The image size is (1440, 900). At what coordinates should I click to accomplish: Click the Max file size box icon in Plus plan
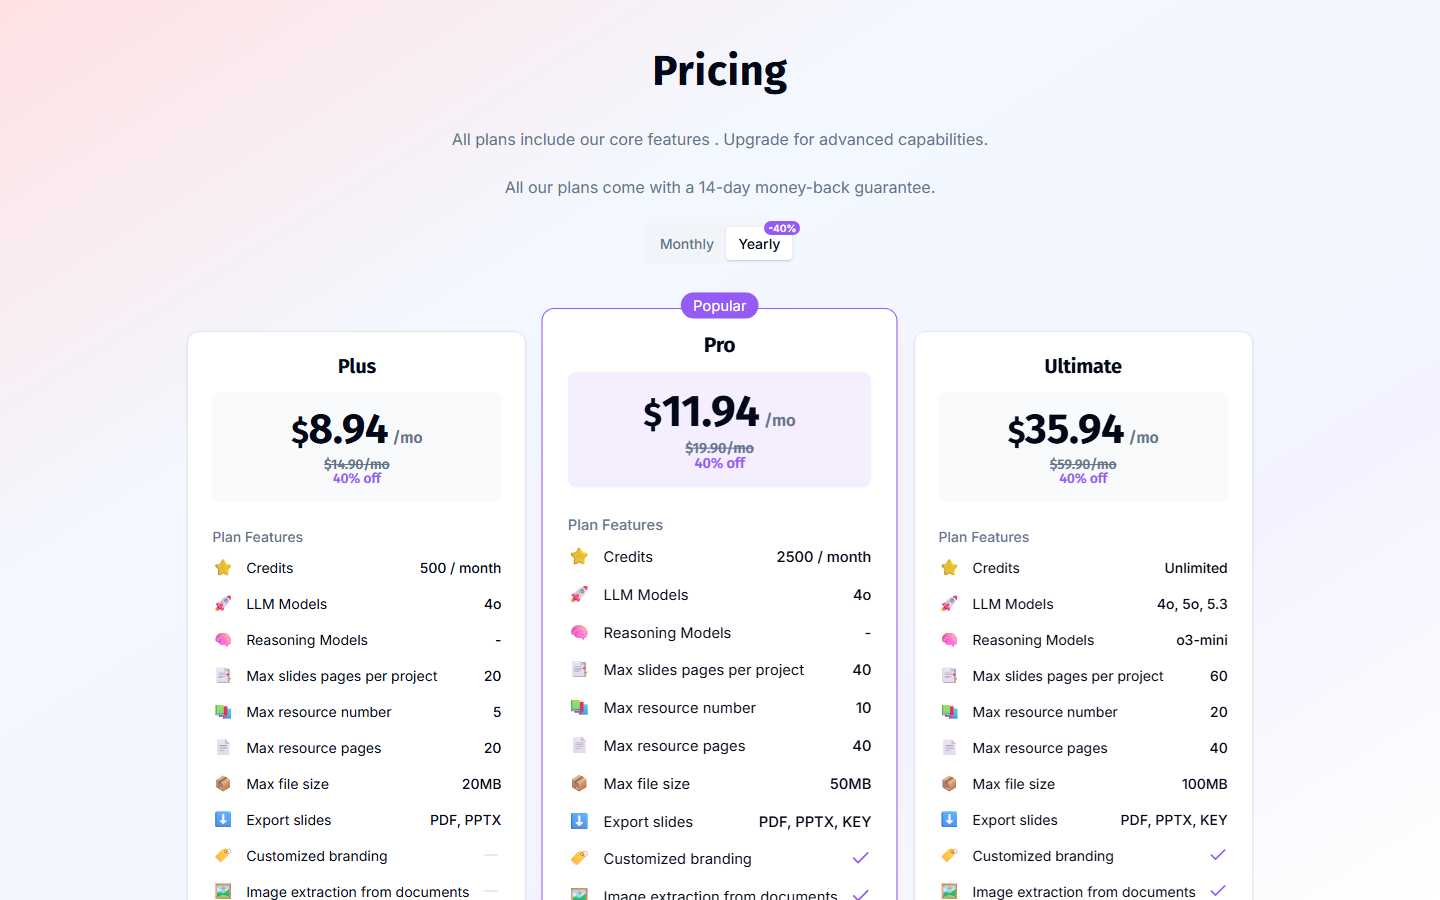223,784
